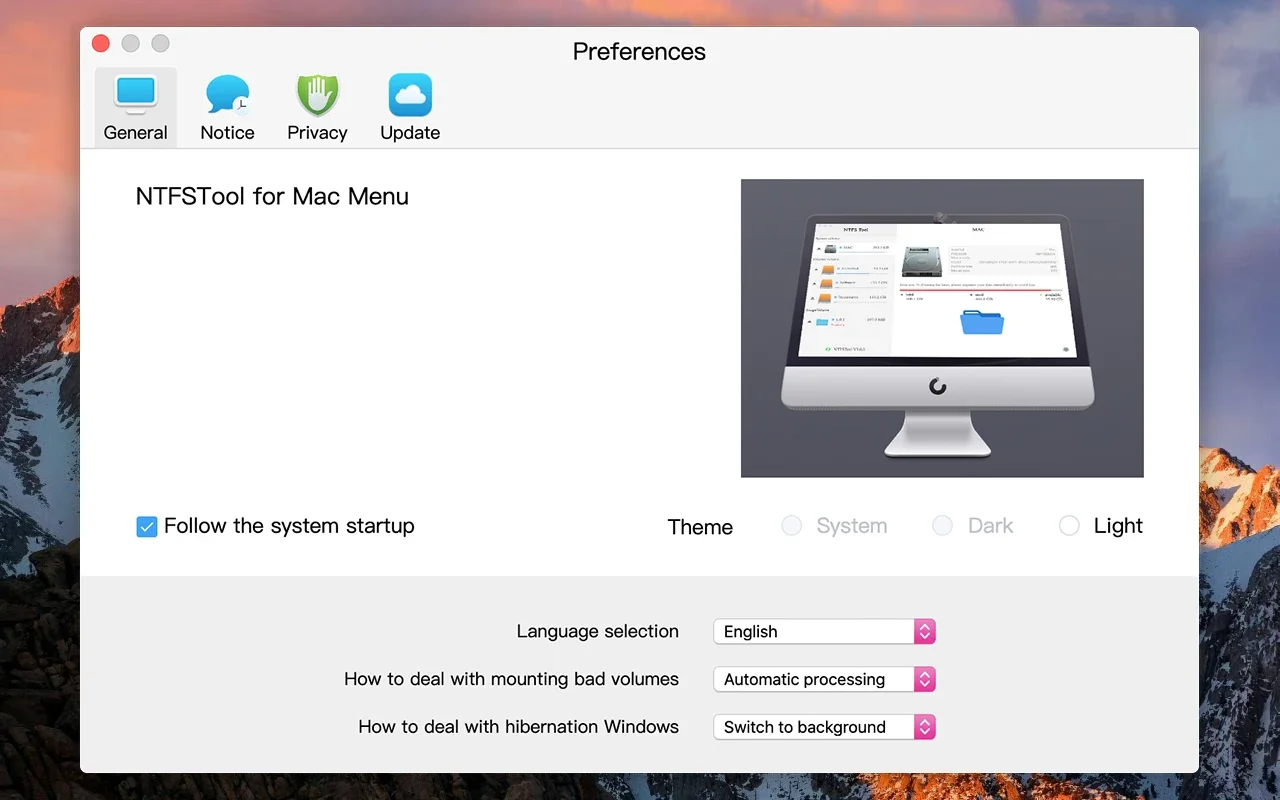Viewport: 1280px width, 800px height.
Task: Choose the Dark theme radio button
Action: 942,526
